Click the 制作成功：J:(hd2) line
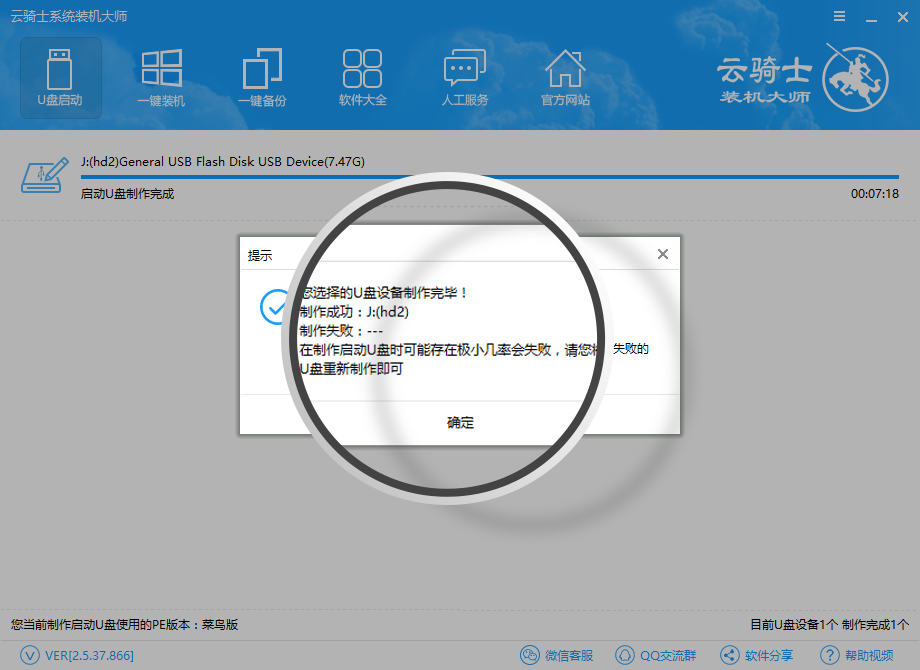 click(x=354, y=312)
